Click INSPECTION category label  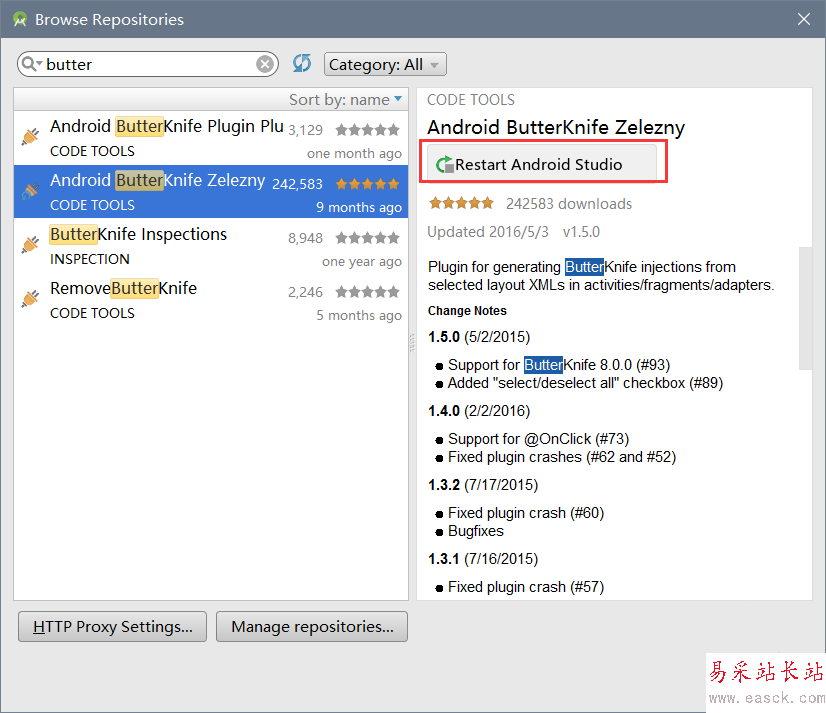pos(90,259)
